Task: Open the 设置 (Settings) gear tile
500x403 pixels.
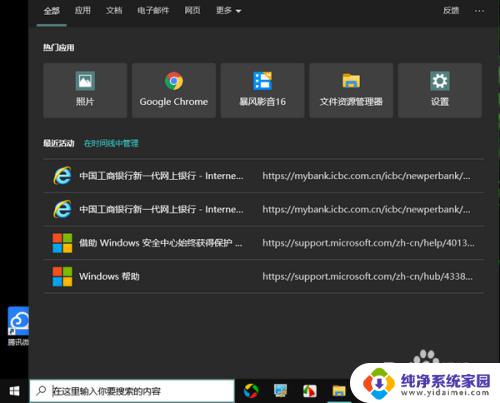Action: (440, 90)
